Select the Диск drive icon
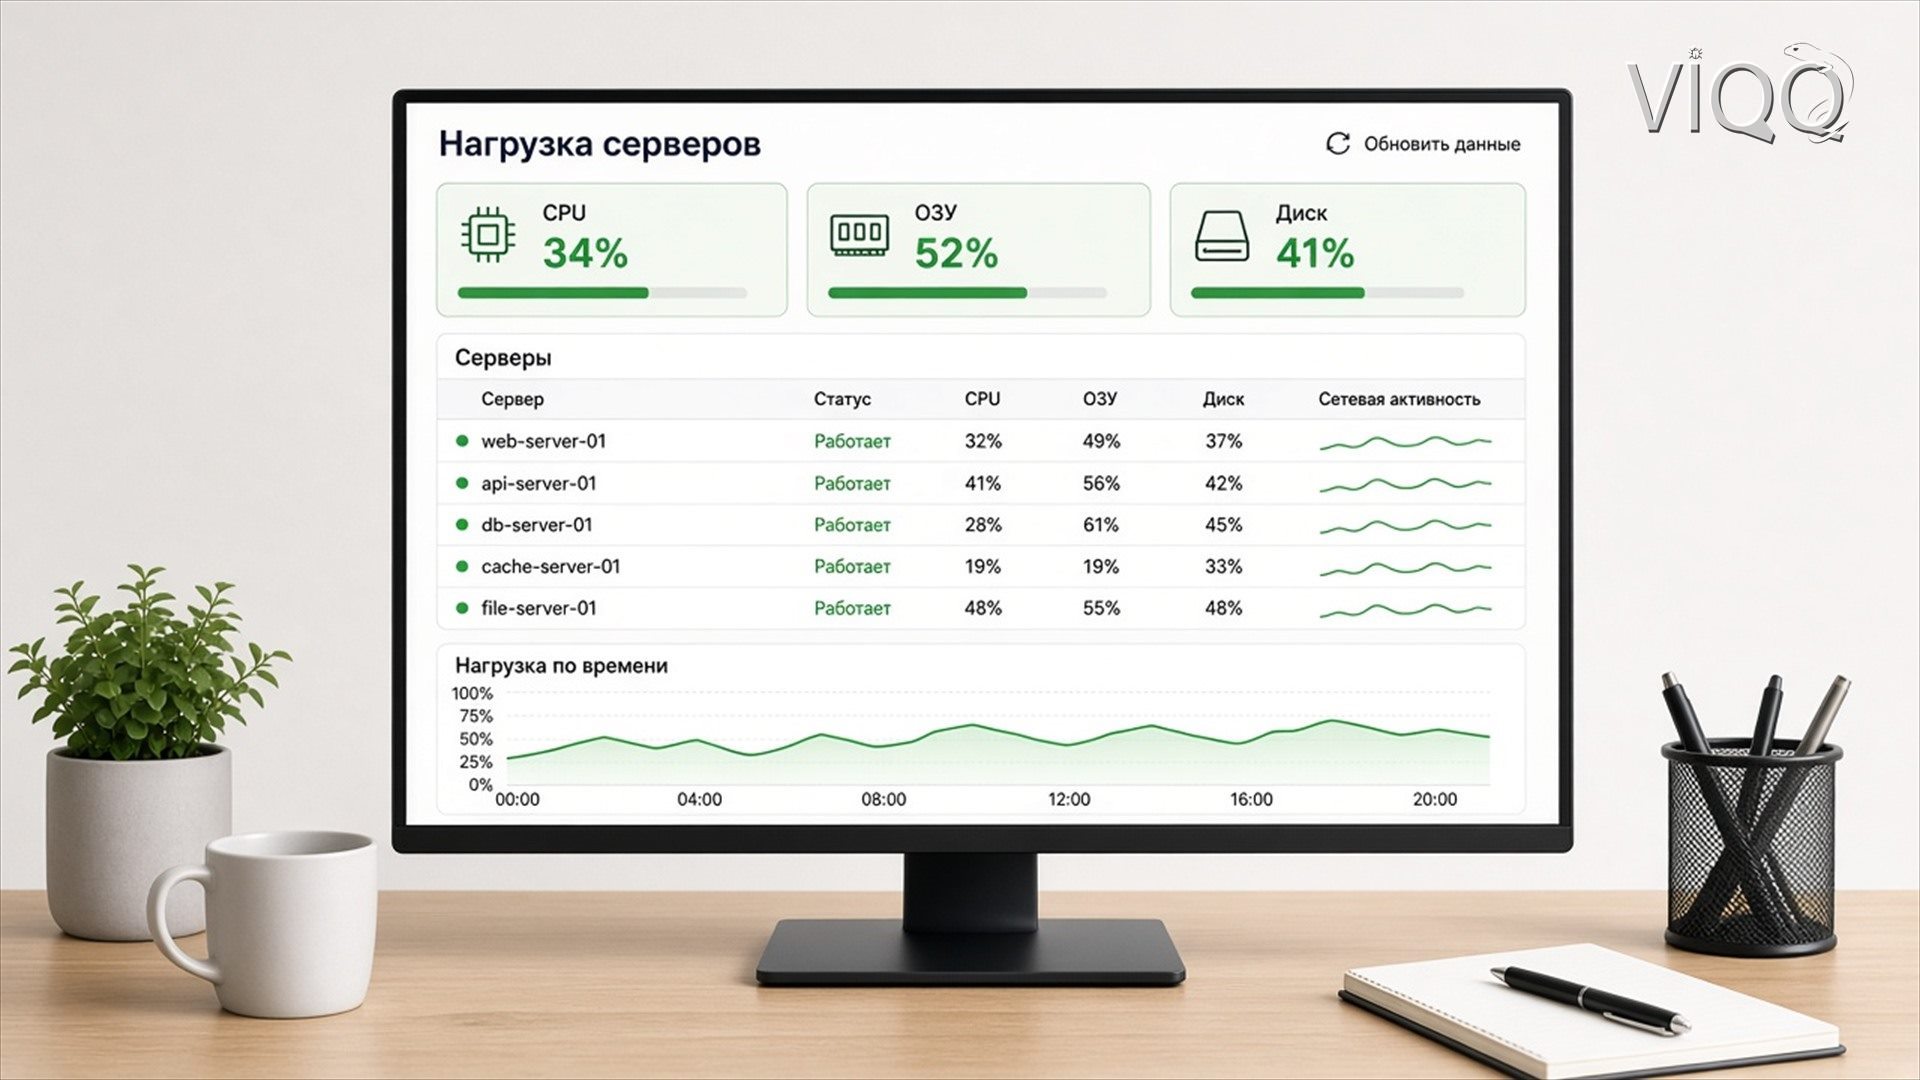Image resolution: width=1920 pixels, height=1080 pixels. point(1222,236)
